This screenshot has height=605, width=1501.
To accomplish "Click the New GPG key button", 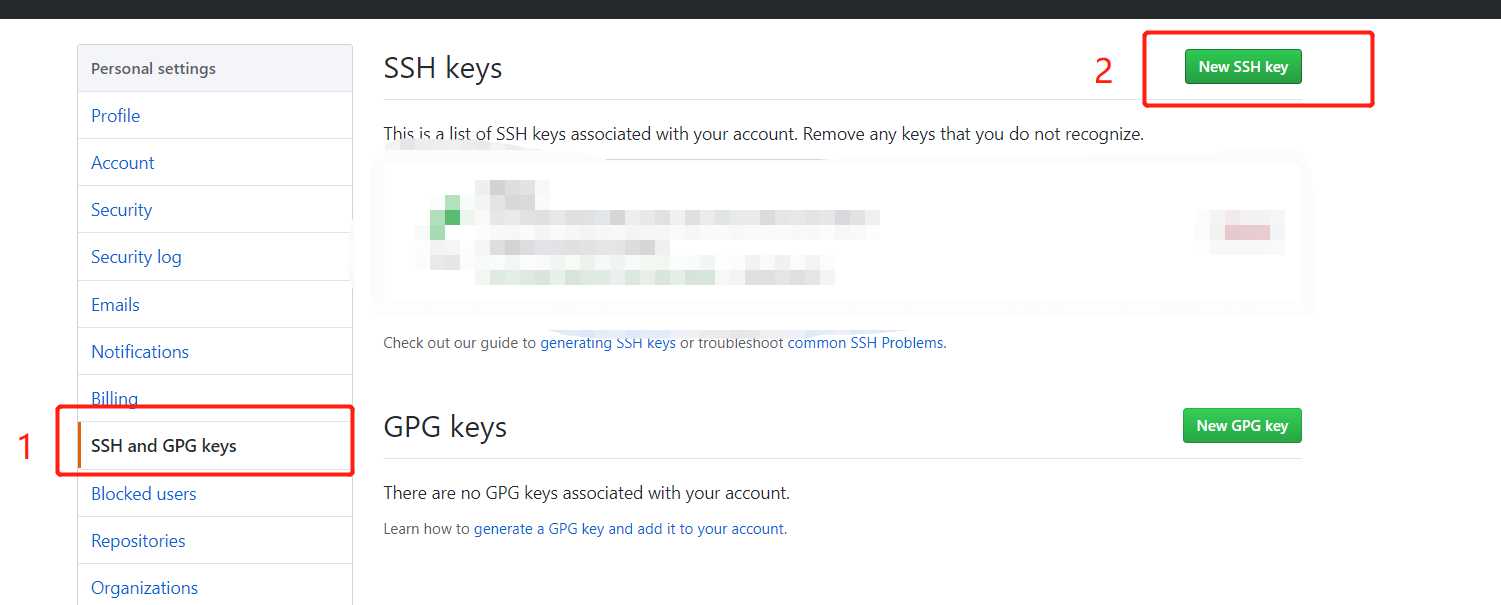I will pos(1242,425).
